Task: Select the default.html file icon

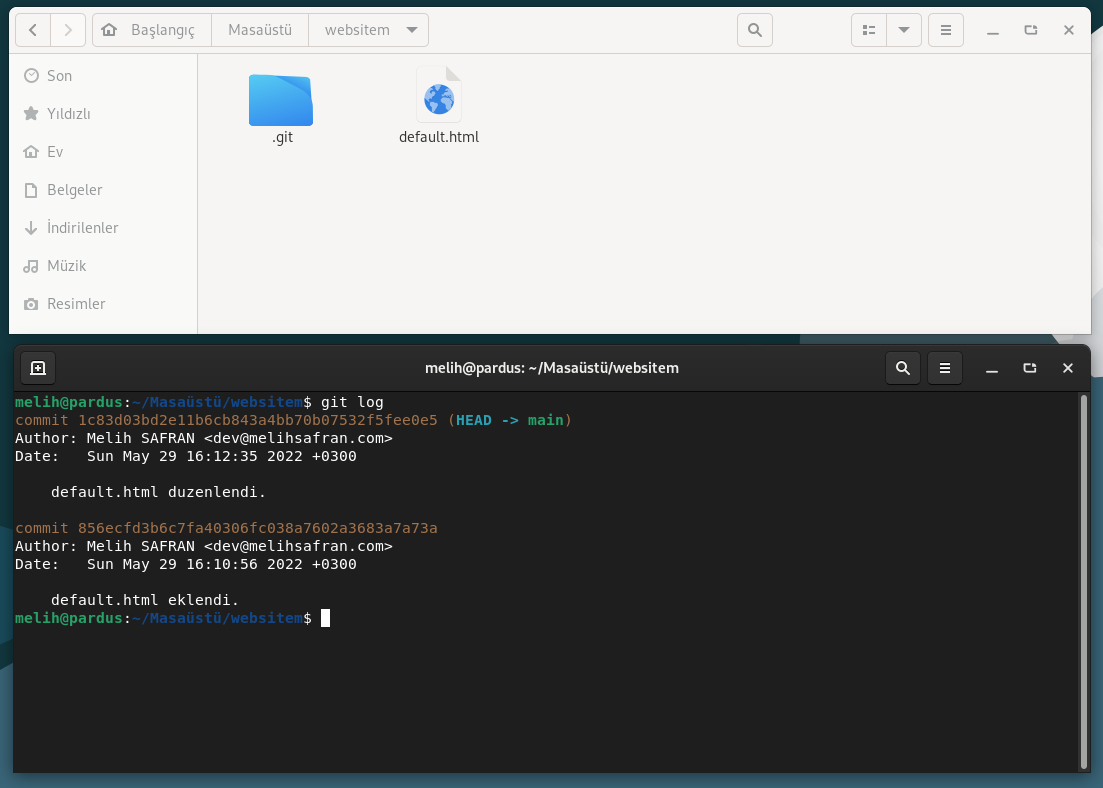Action: [x=439, y=95]
